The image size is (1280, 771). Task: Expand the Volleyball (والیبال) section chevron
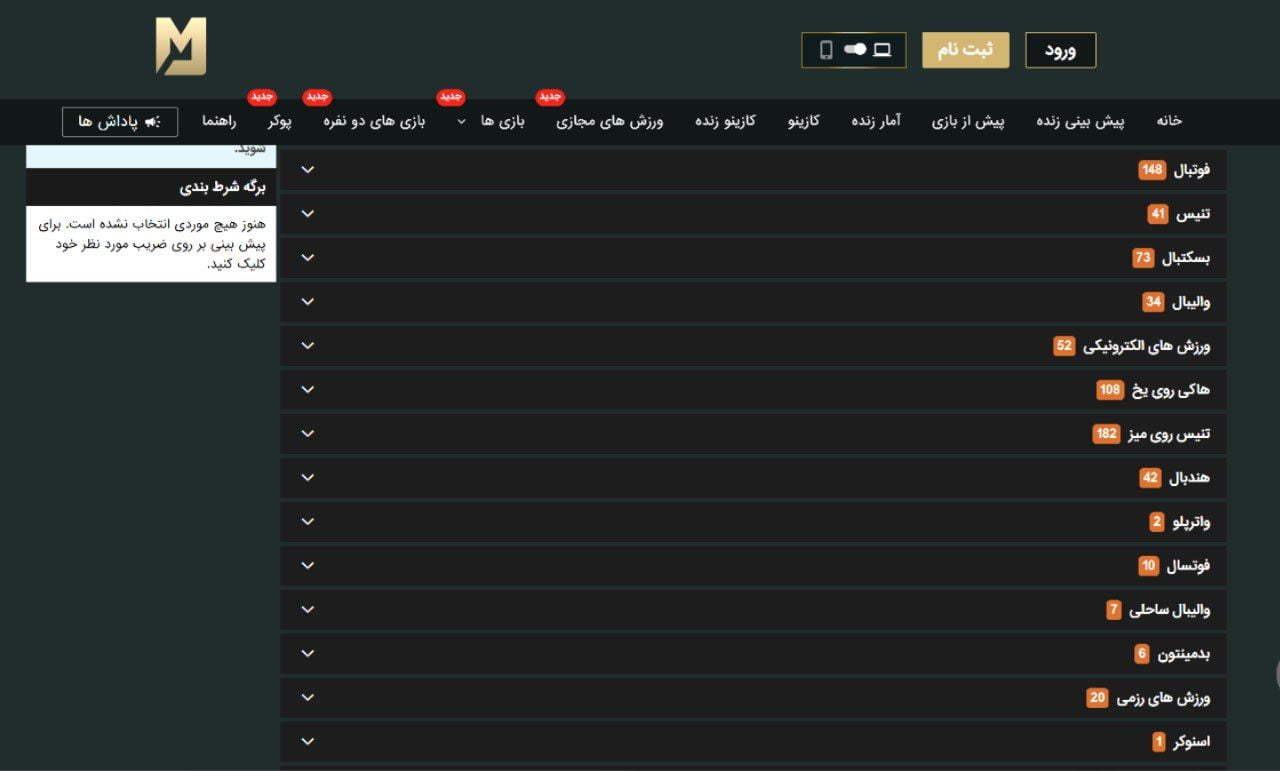point(307,301)
